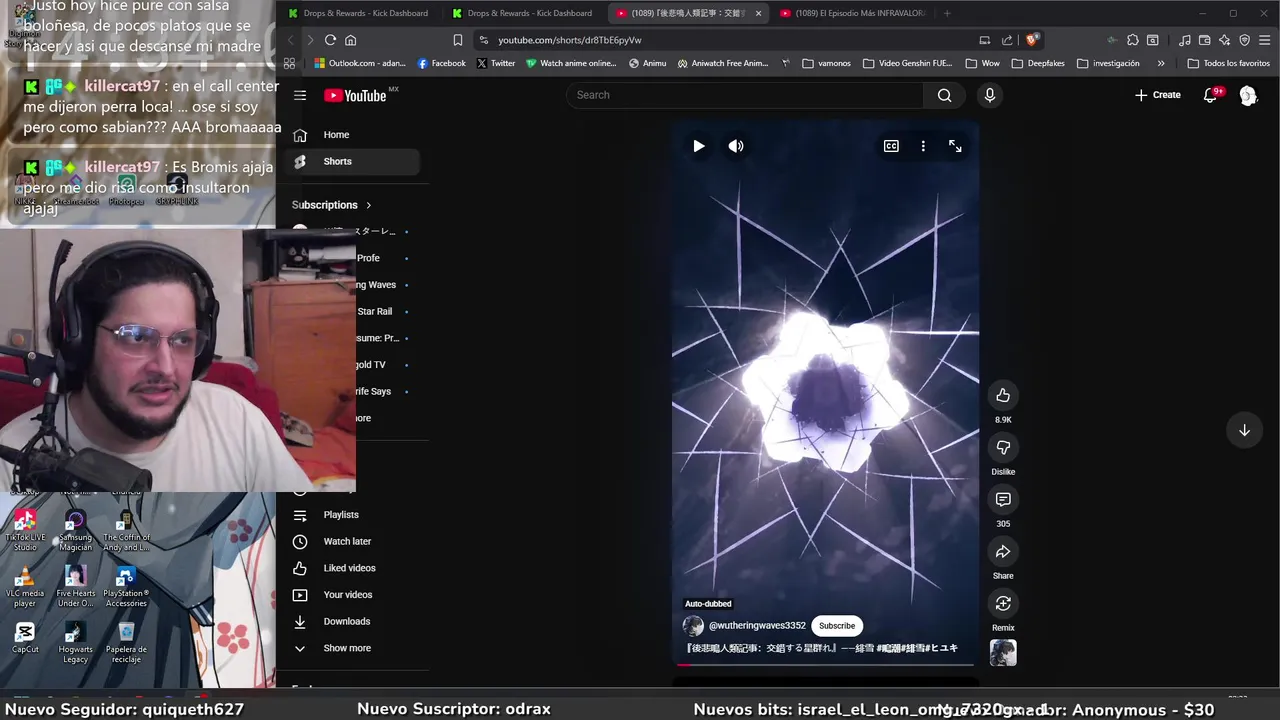Mute the Short's volume speaker
1280x720 pixels.
[x=736, y=146]
